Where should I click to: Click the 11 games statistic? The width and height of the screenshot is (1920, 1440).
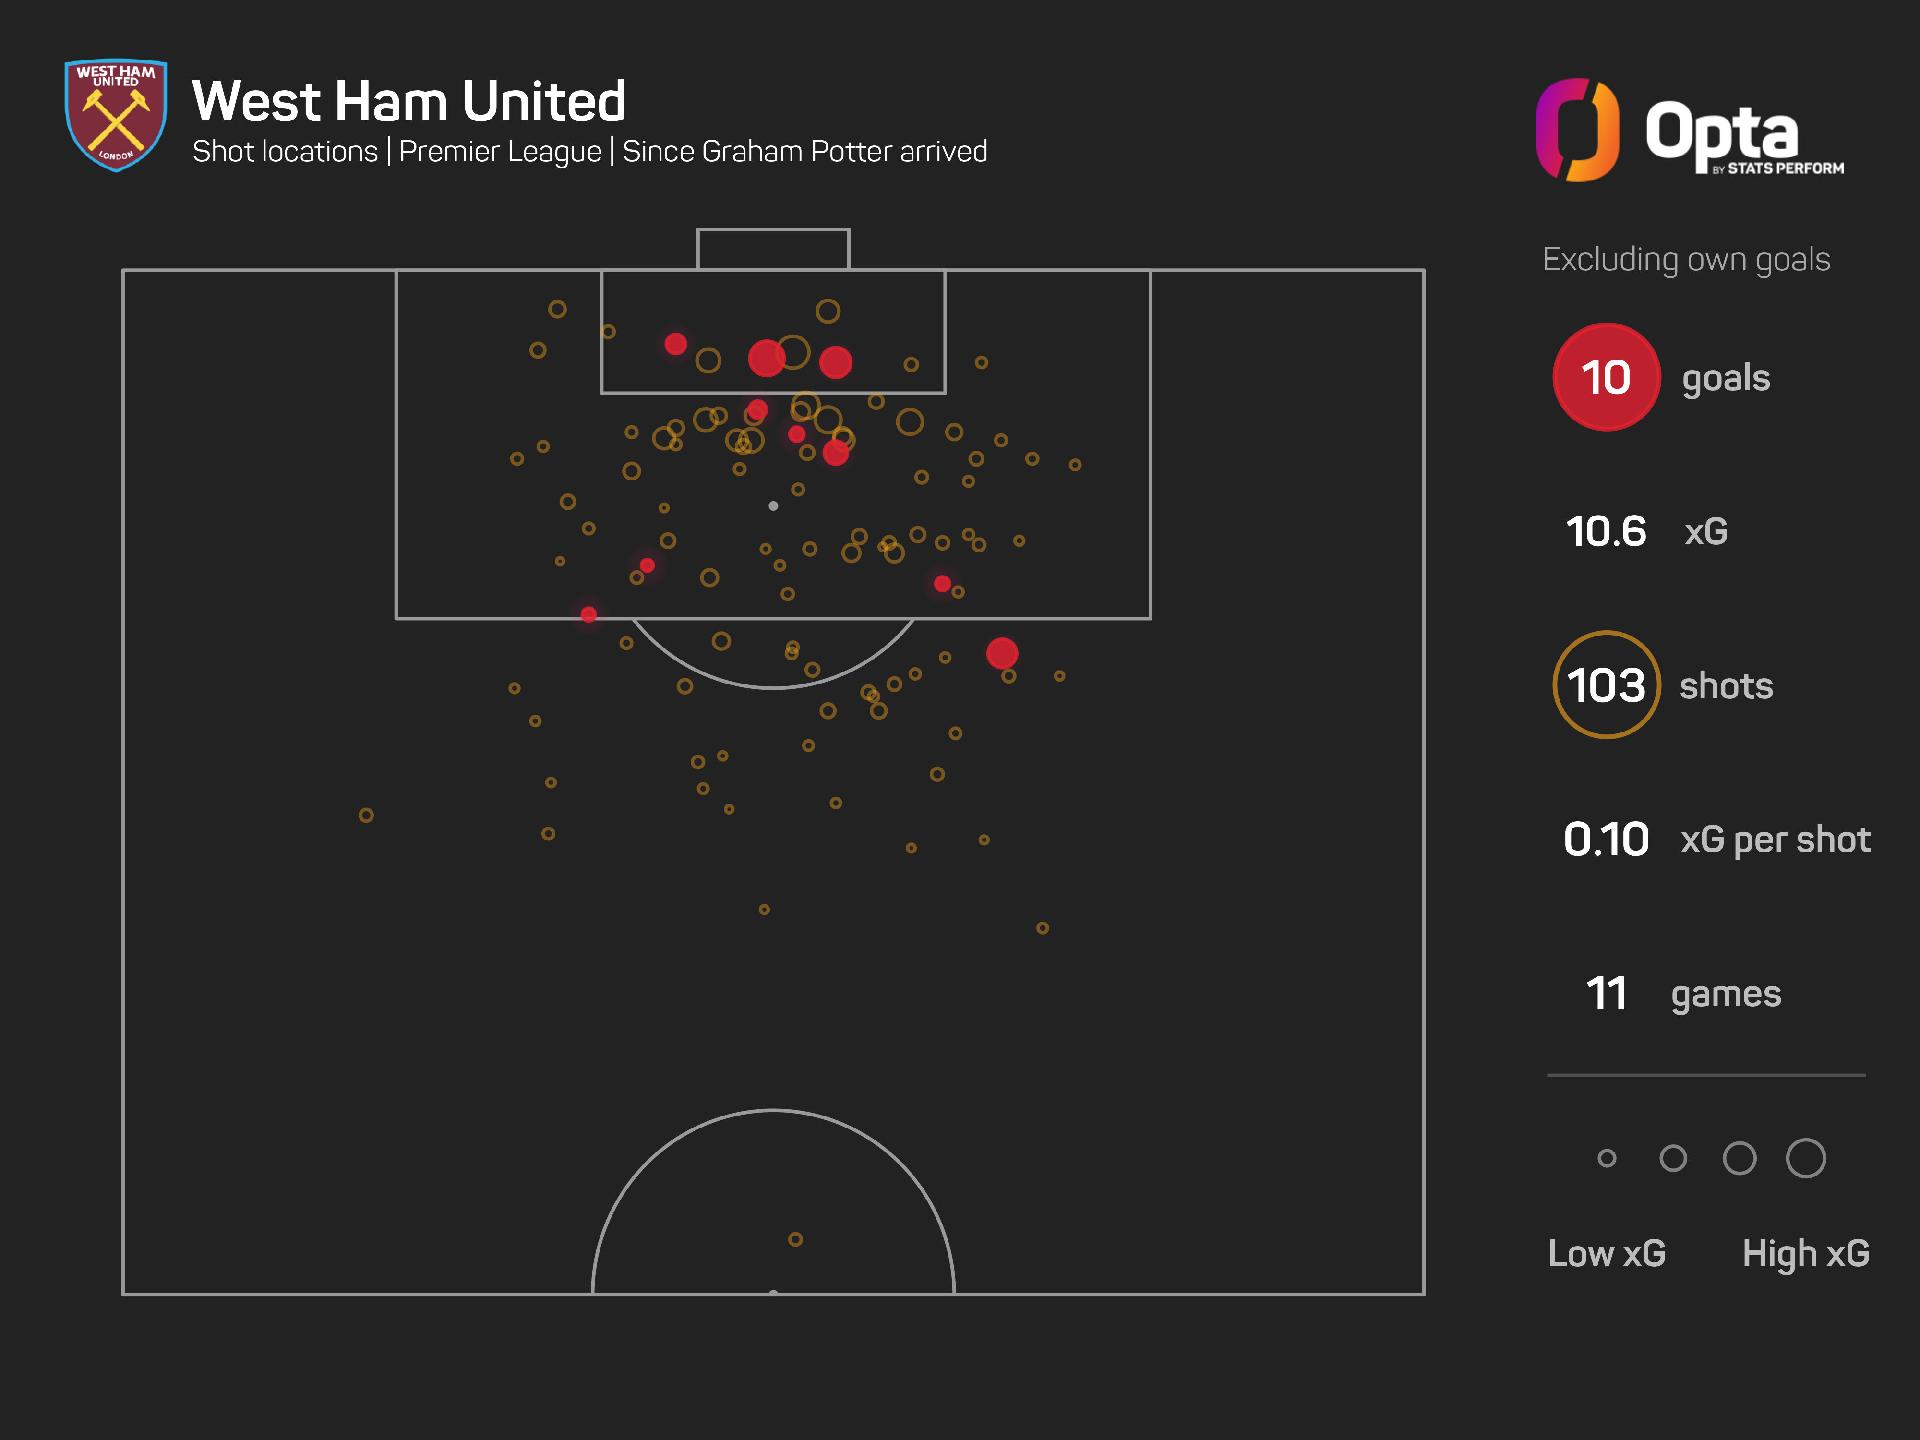(1684, 993)
